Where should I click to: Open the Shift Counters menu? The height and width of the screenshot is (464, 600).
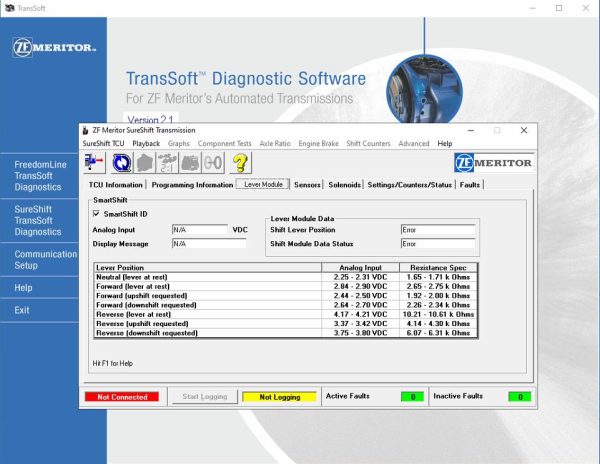(x=368, y=143)
